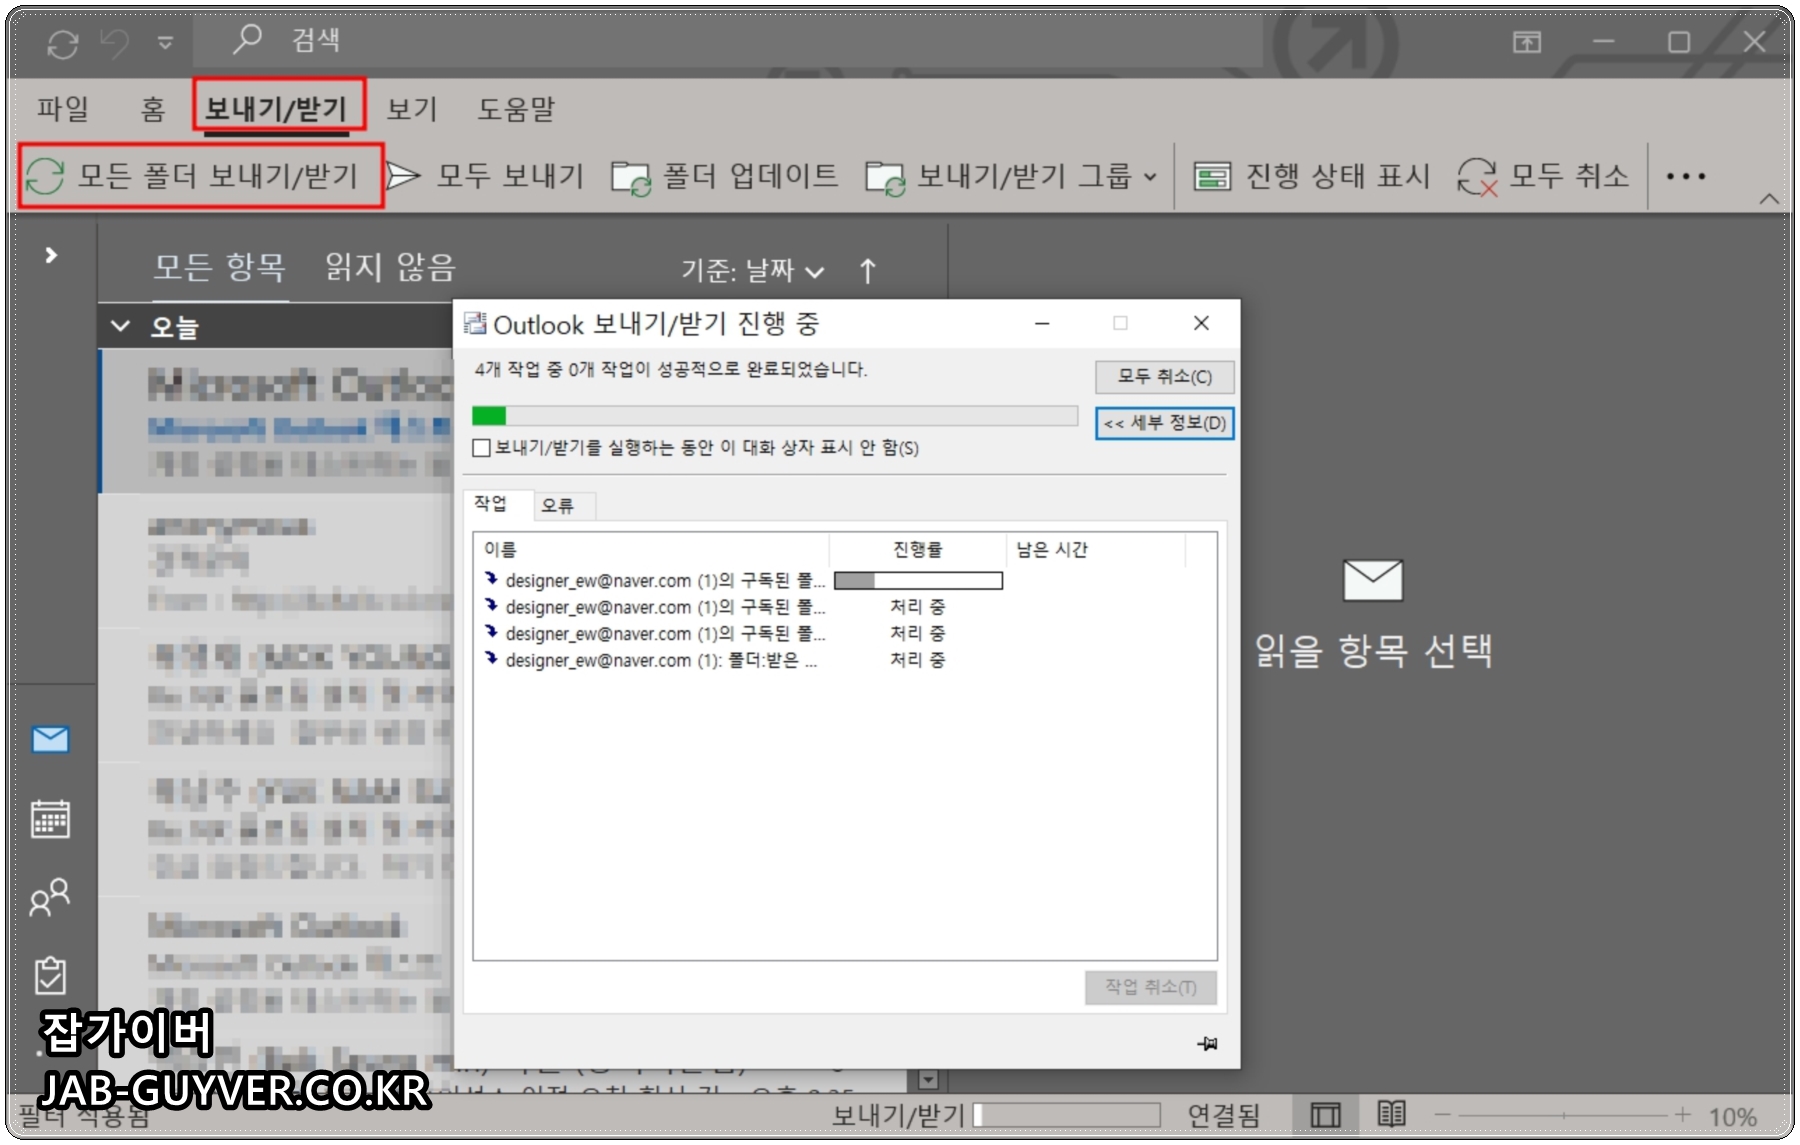Select the 읽지 않음 filter tab

pos(391,267)
